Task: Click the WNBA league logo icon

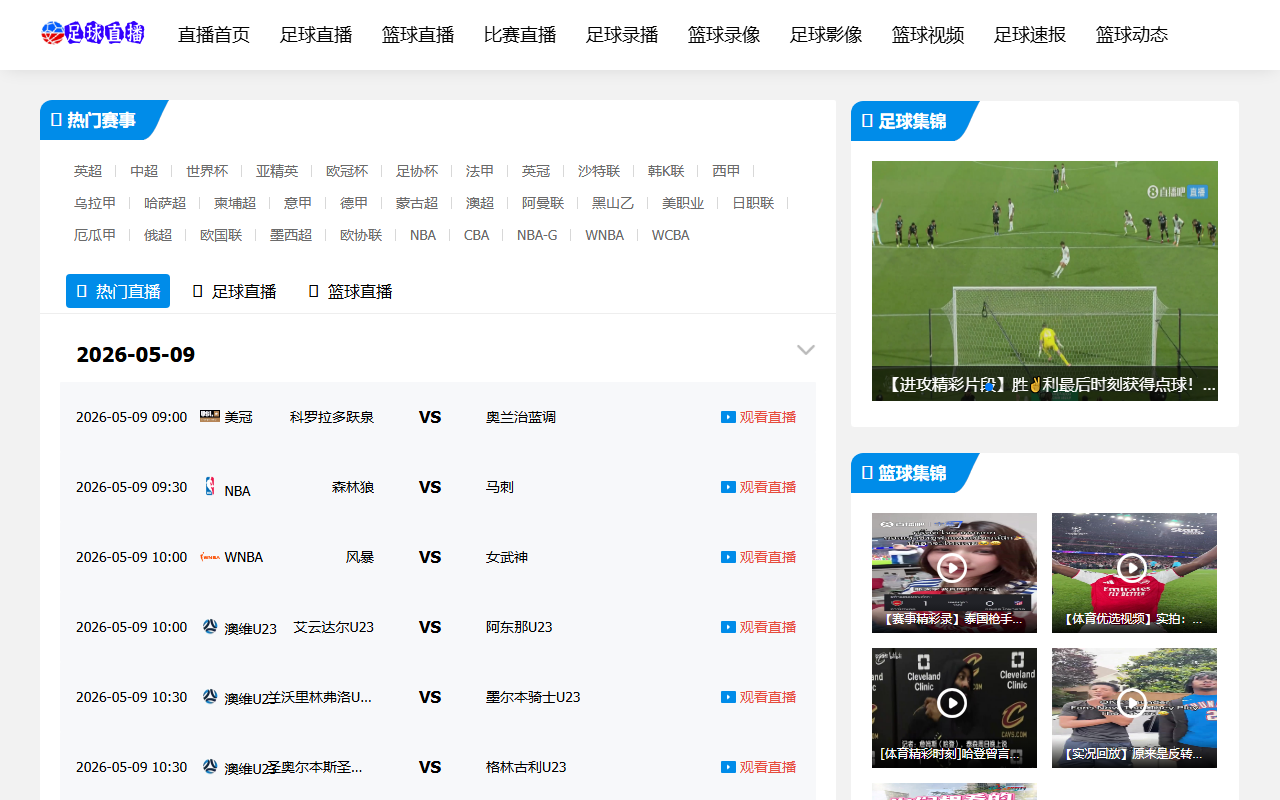Action: pyautogui.click(x=210, y=556)
